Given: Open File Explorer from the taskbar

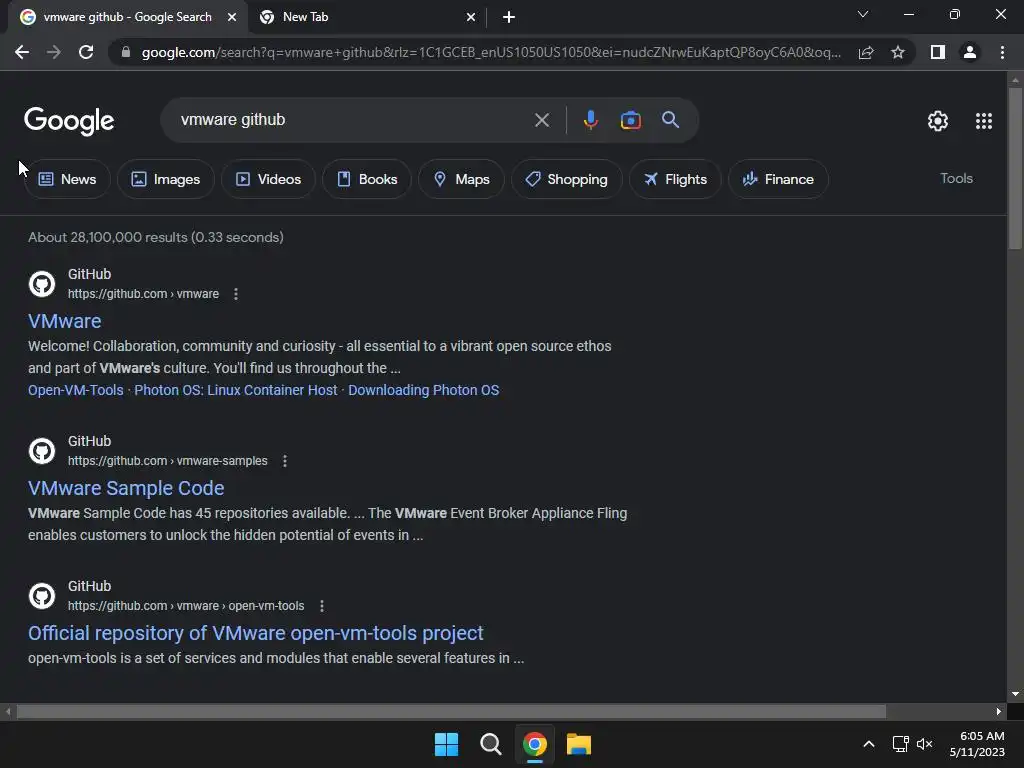Looking at the screenshot, I should pos(579,744).
